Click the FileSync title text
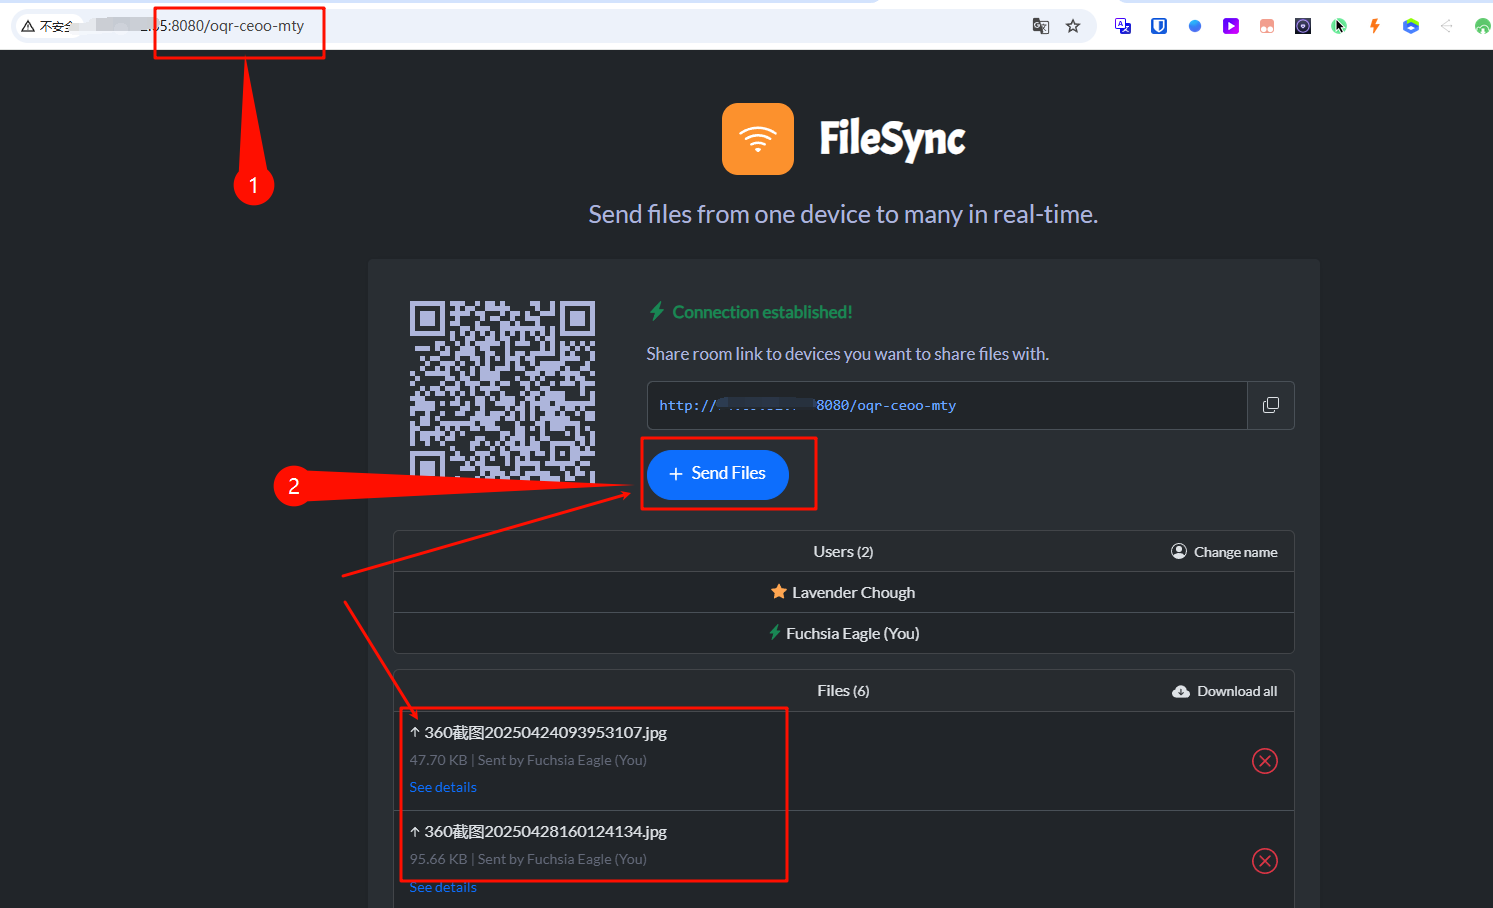 pos(892,139)
